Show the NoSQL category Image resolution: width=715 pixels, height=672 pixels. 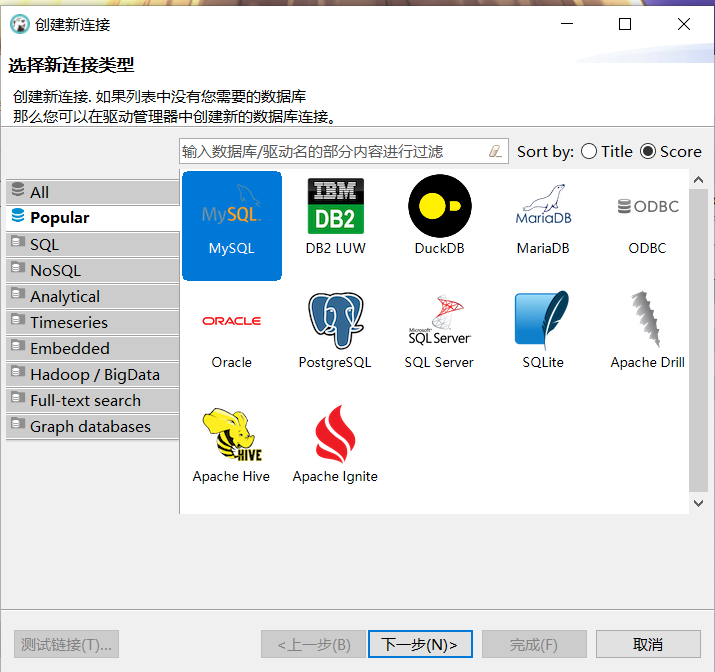tap(93, 270)
